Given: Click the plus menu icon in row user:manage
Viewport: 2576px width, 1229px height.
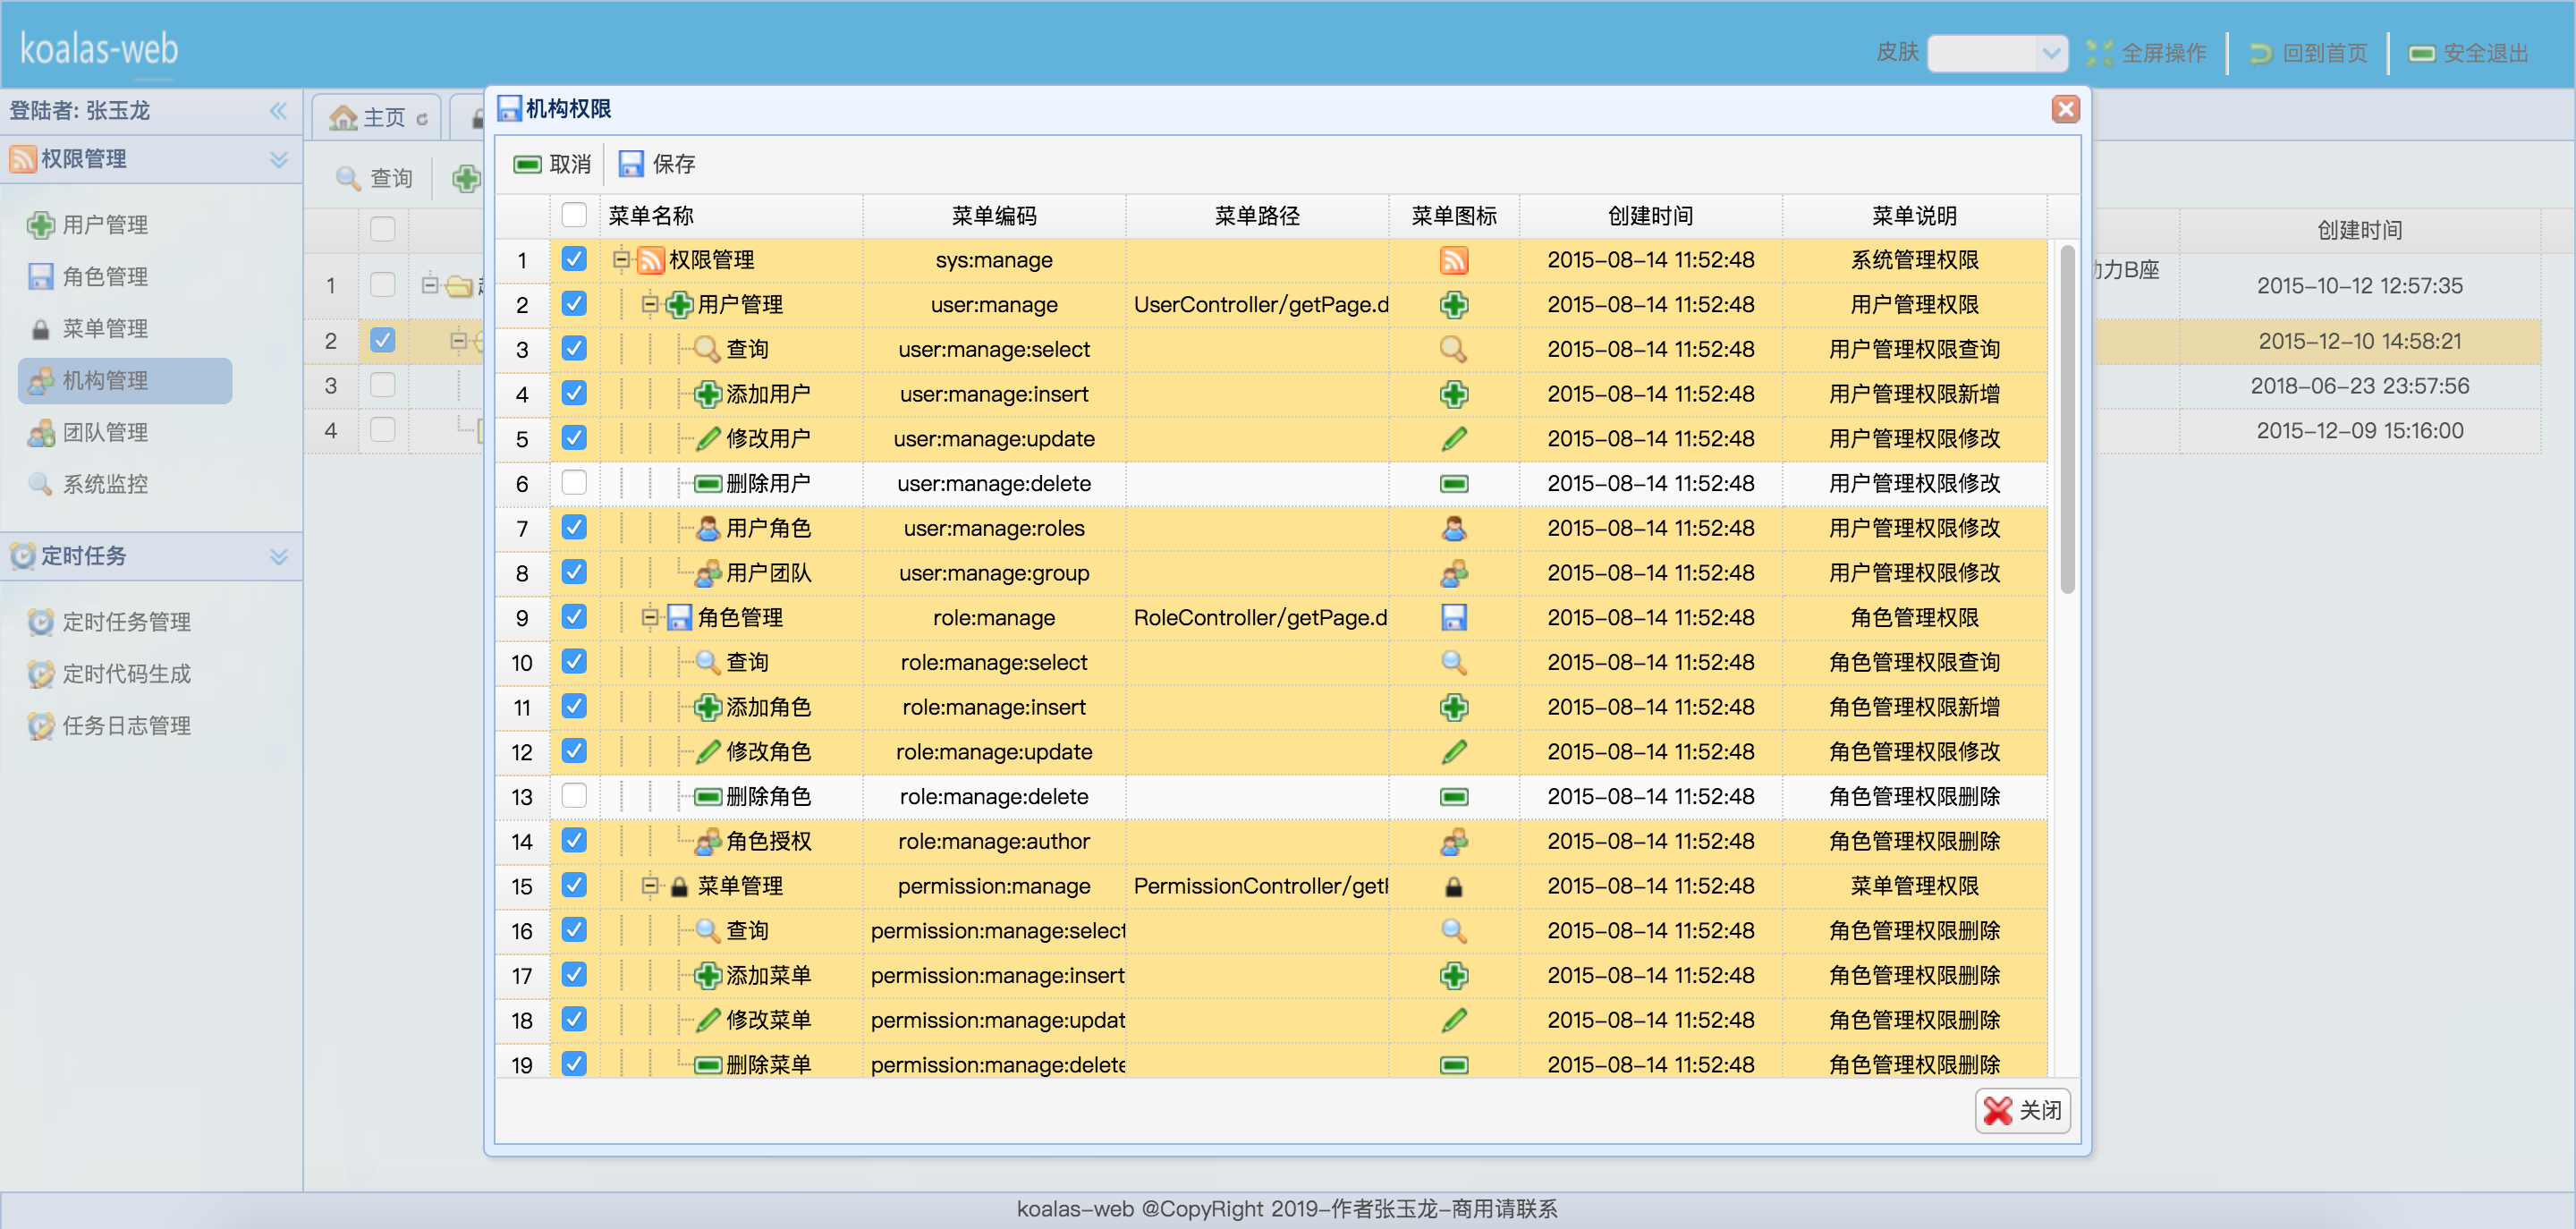Looking at the screenshot, I should [1454, 305].
